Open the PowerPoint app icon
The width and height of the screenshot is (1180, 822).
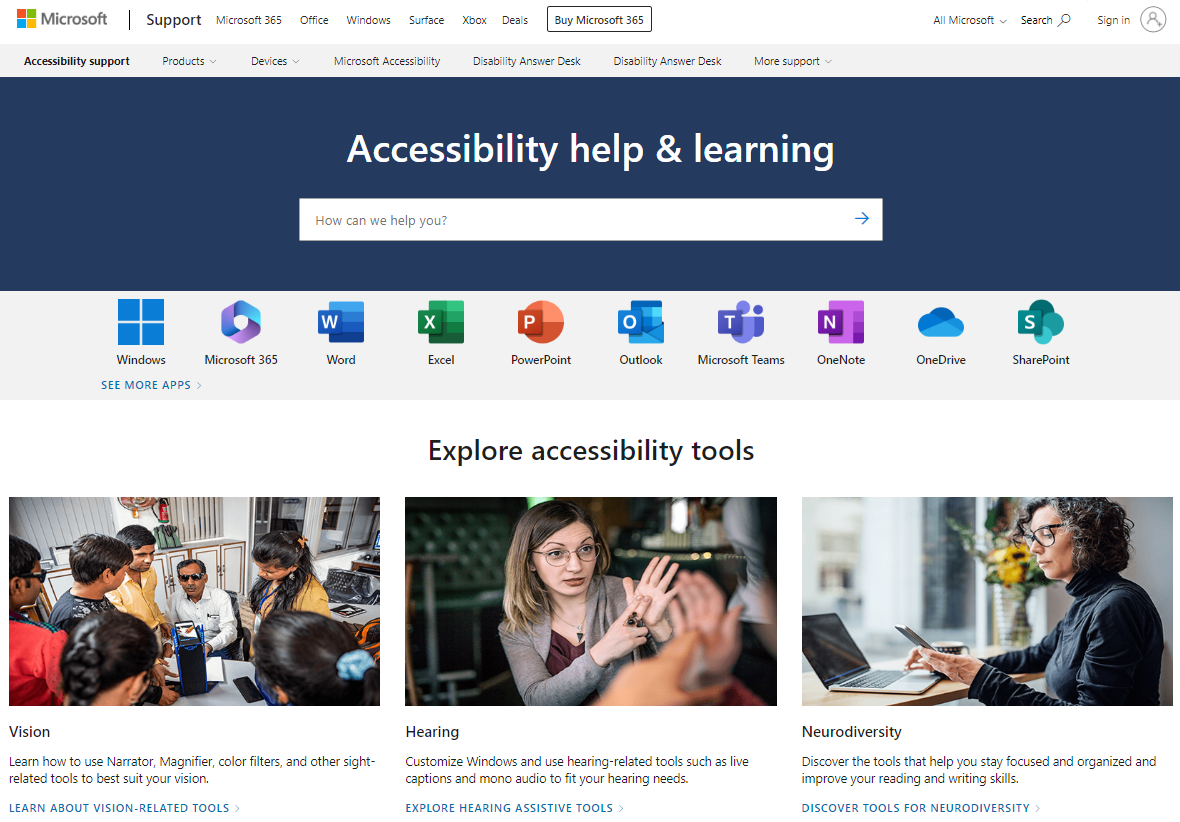(x=541, y=323)
